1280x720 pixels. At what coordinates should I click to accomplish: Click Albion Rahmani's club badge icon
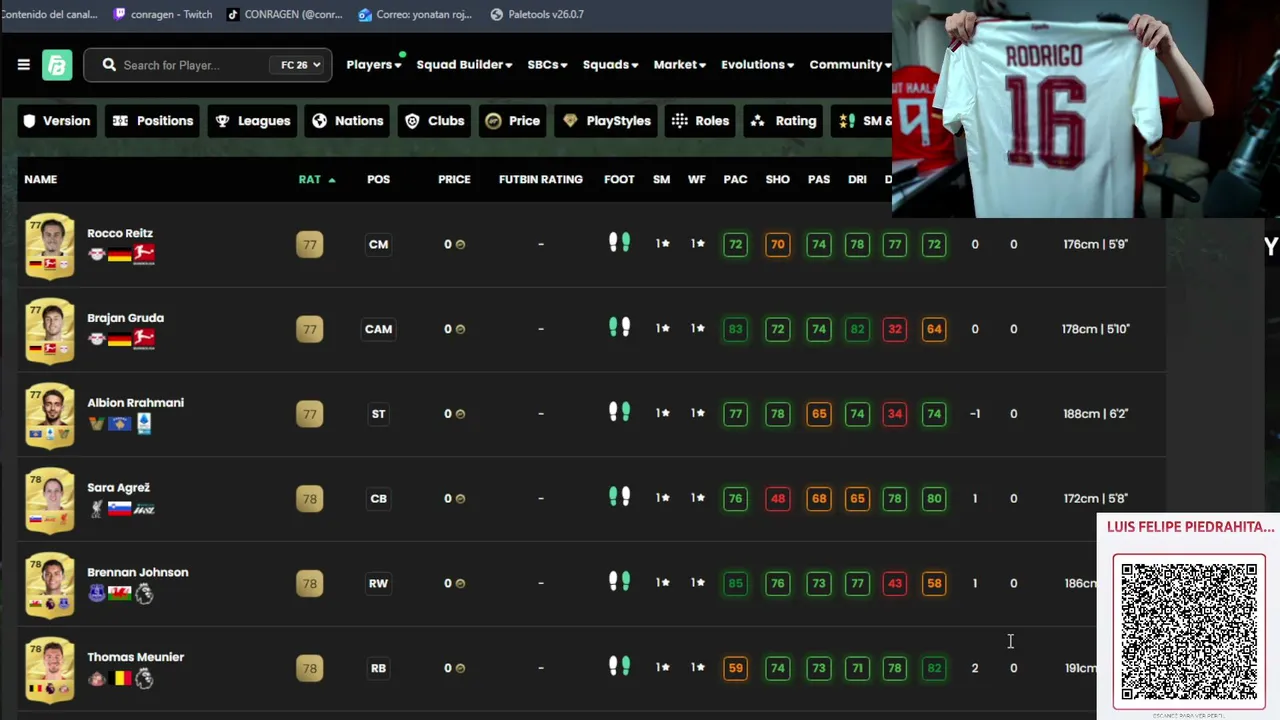tap(96, 424)
